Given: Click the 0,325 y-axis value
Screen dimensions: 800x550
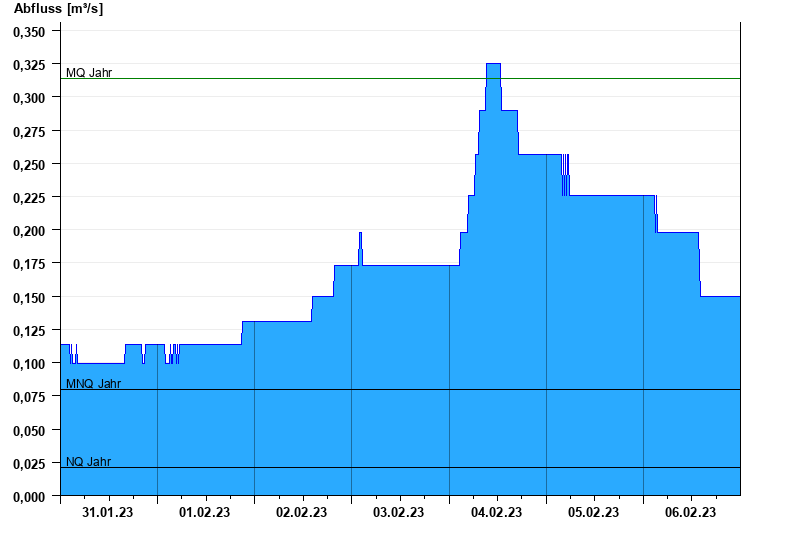Looking at the screenshot, I should [x=29, y=65].
